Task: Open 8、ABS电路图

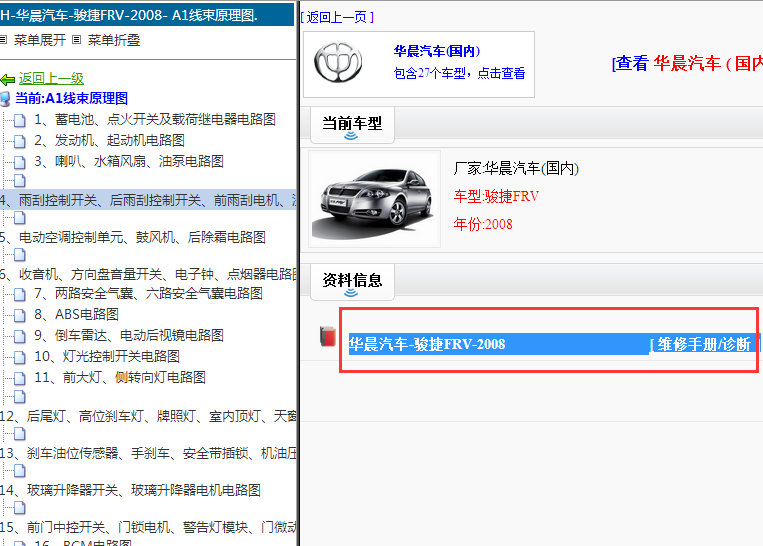Action: coord(76,314)
